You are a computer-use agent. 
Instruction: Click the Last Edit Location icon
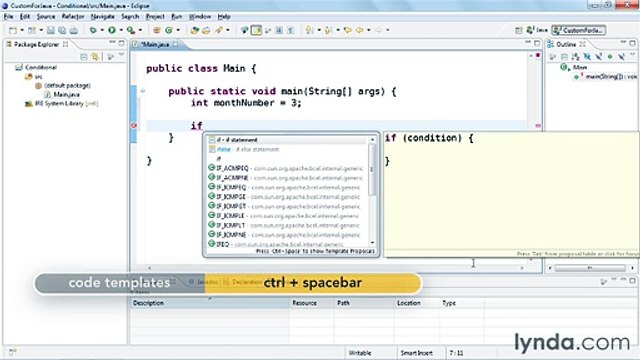[x=347, y=30]
